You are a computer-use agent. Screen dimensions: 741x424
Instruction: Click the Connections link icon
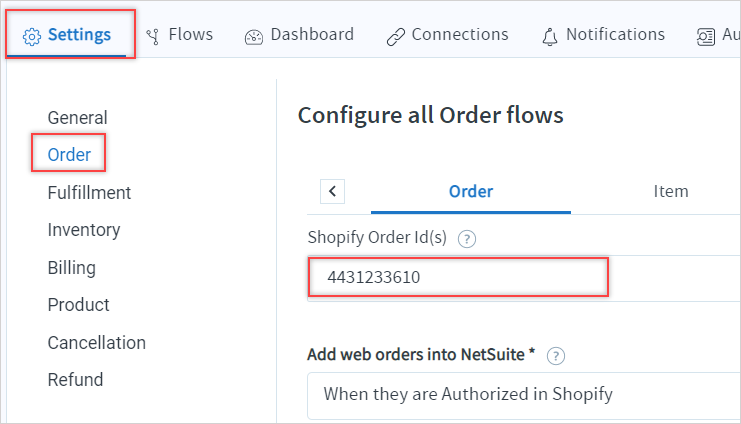(396, 37)
